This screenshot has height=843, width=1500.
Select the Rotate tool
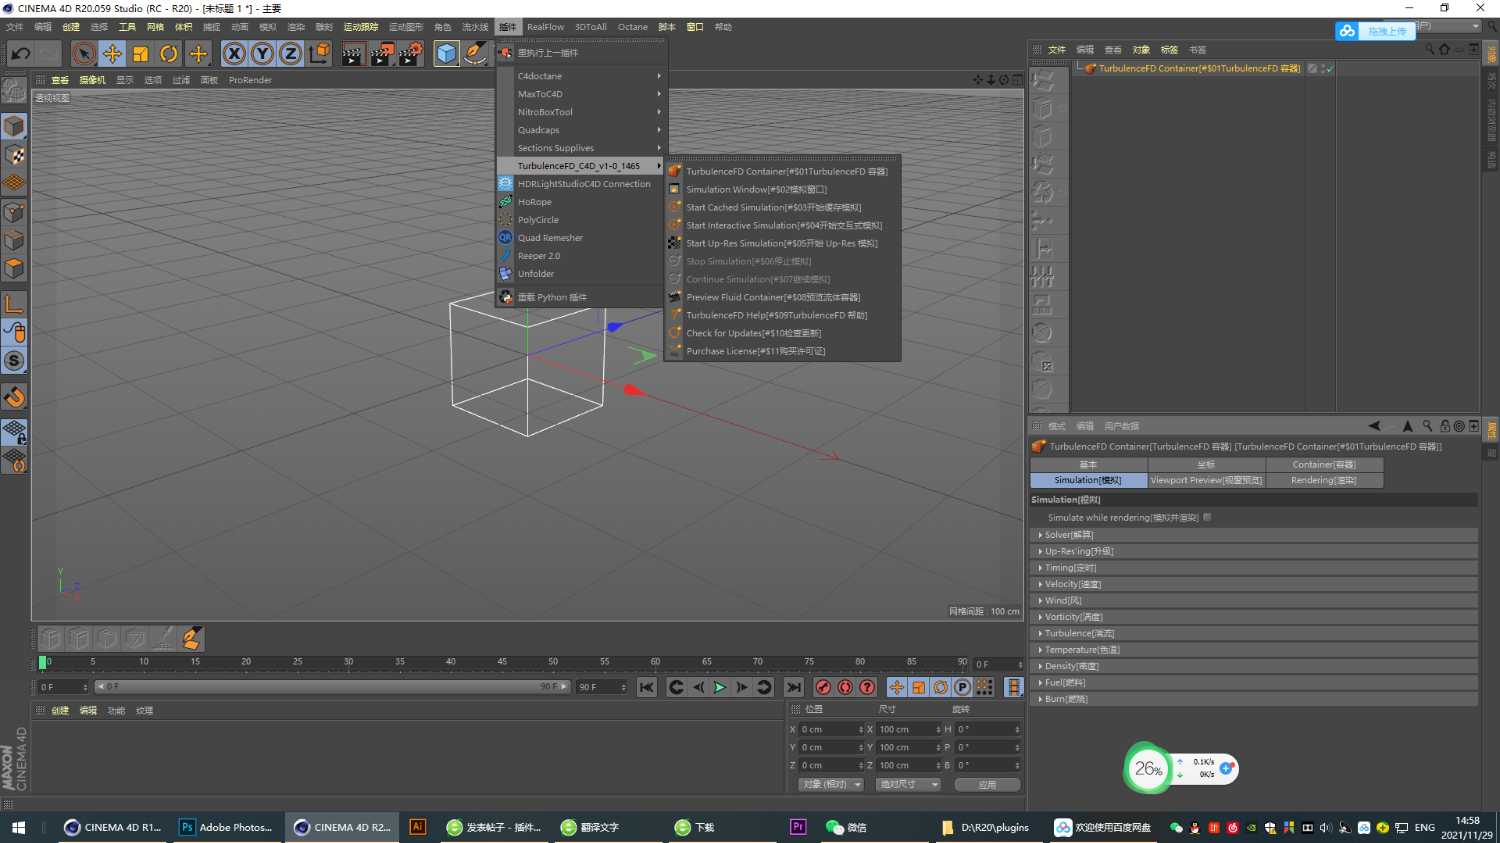169,53
